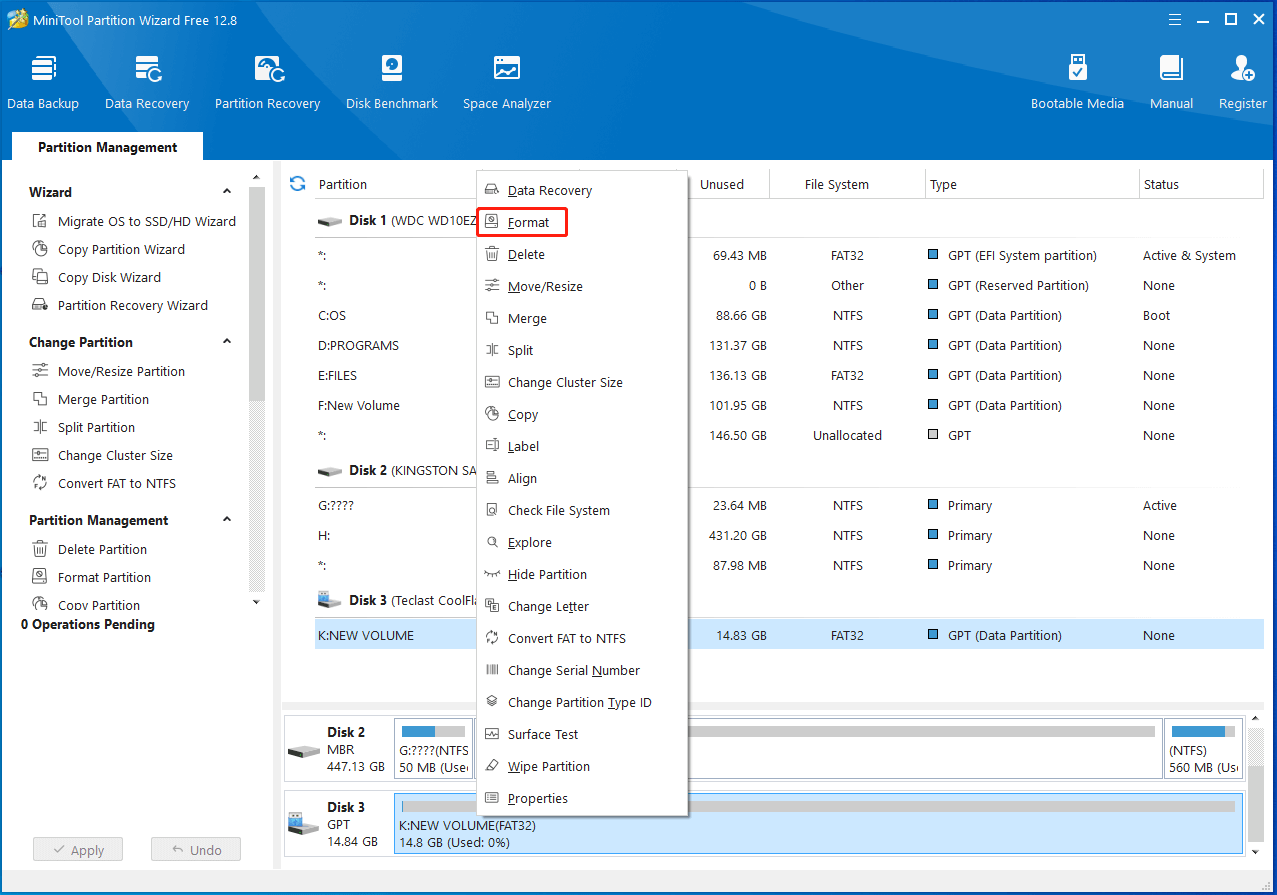This screenshot has height=895, width=1277.
Task: Click the Undo button
Action: pos(196,850)
